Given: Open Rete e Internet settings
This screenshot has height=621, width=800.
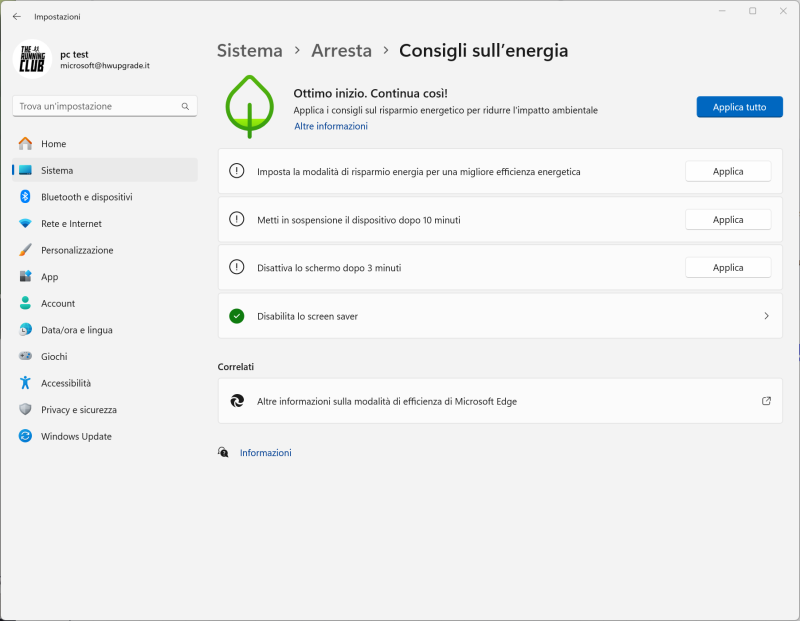Looking at the screenshot, I should click(71, 224).
